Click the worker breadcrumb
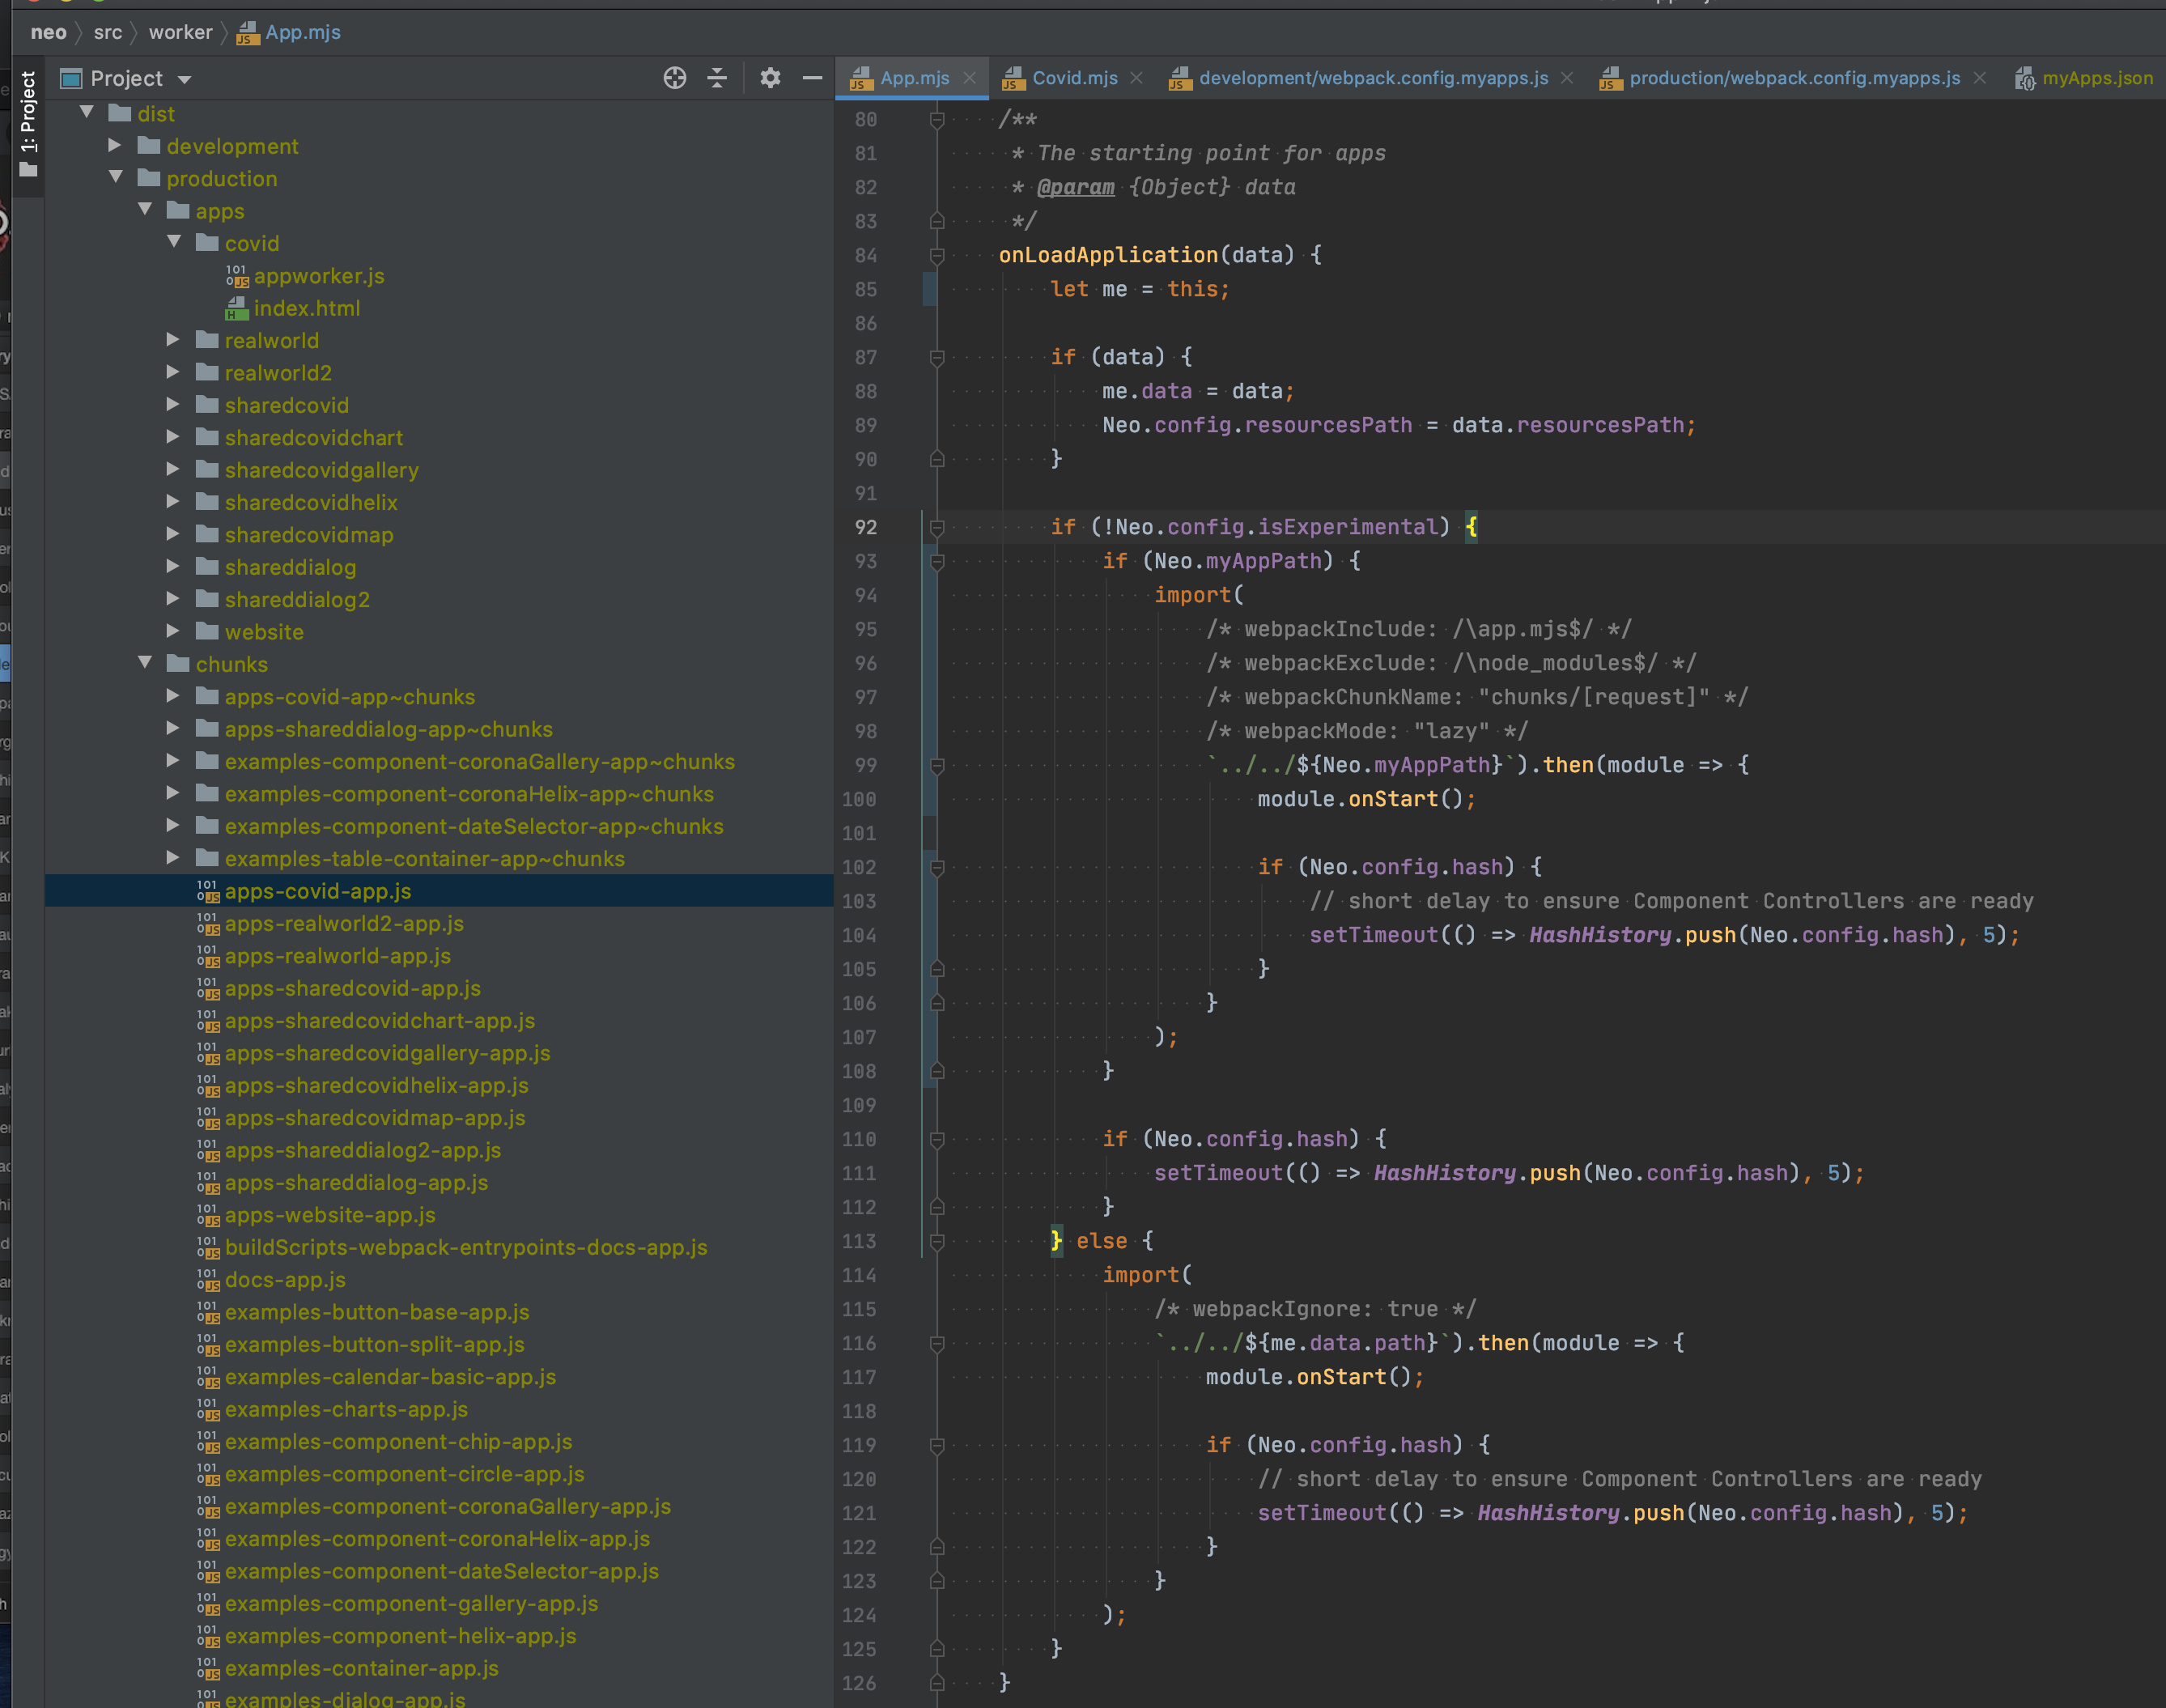This screenshot has height=1708, width=2166. (x=180, y=32)
